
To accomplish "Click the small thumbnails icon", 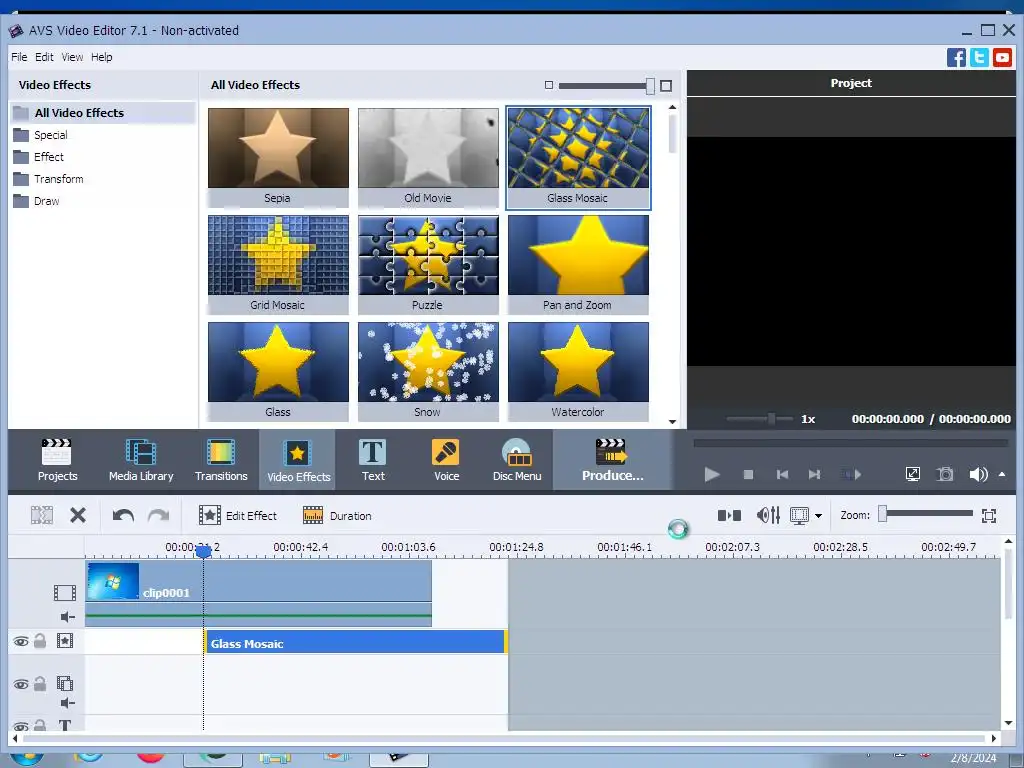I will pyautogui.click(x=549, y=85).
